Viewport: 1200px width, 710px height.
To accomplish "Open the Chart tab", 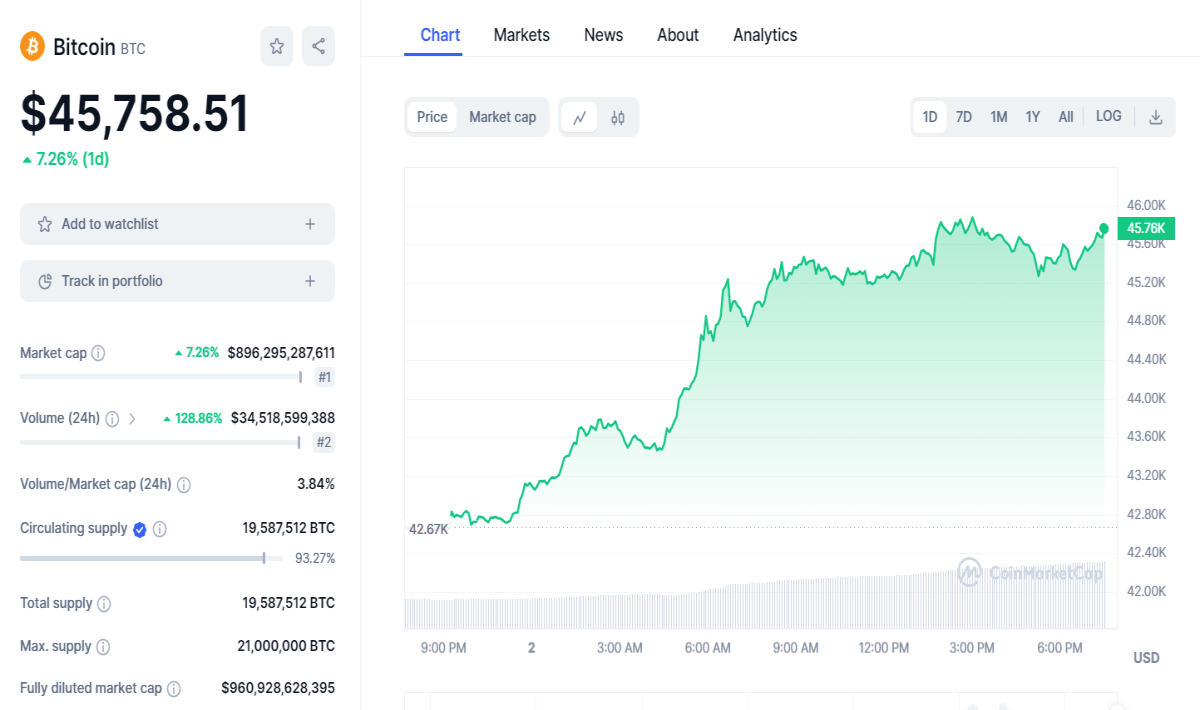I will (x=440, y=35).
